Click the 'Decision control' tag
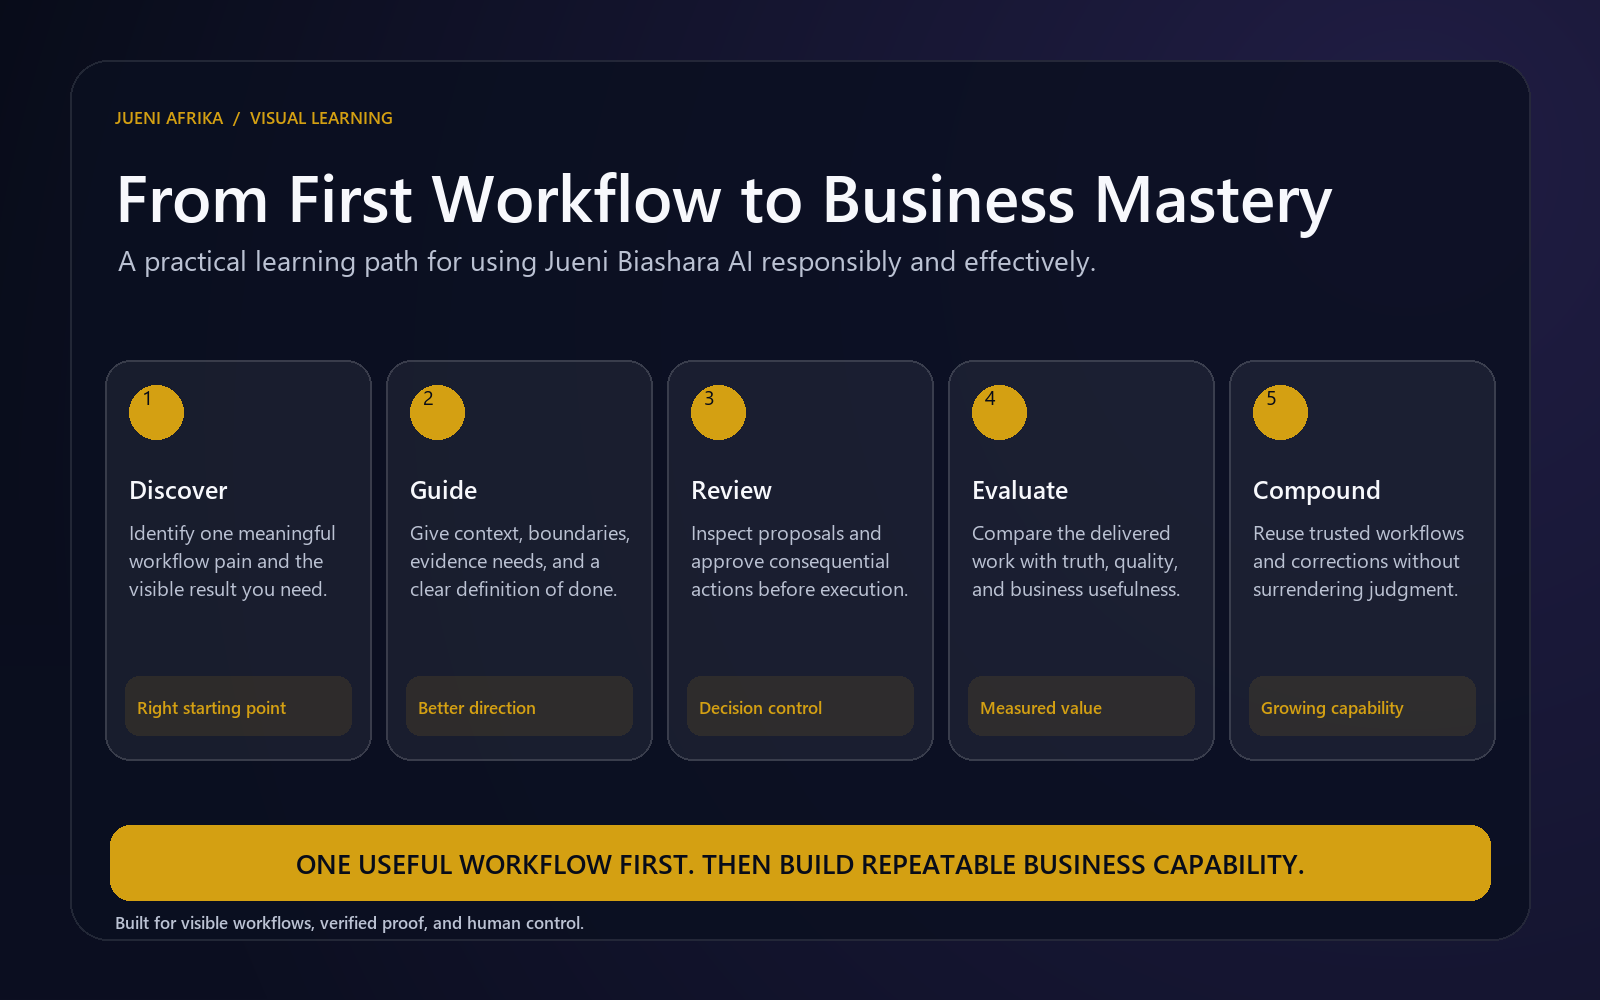This screenshot has height=1000, width=1600. coord(800,706)
